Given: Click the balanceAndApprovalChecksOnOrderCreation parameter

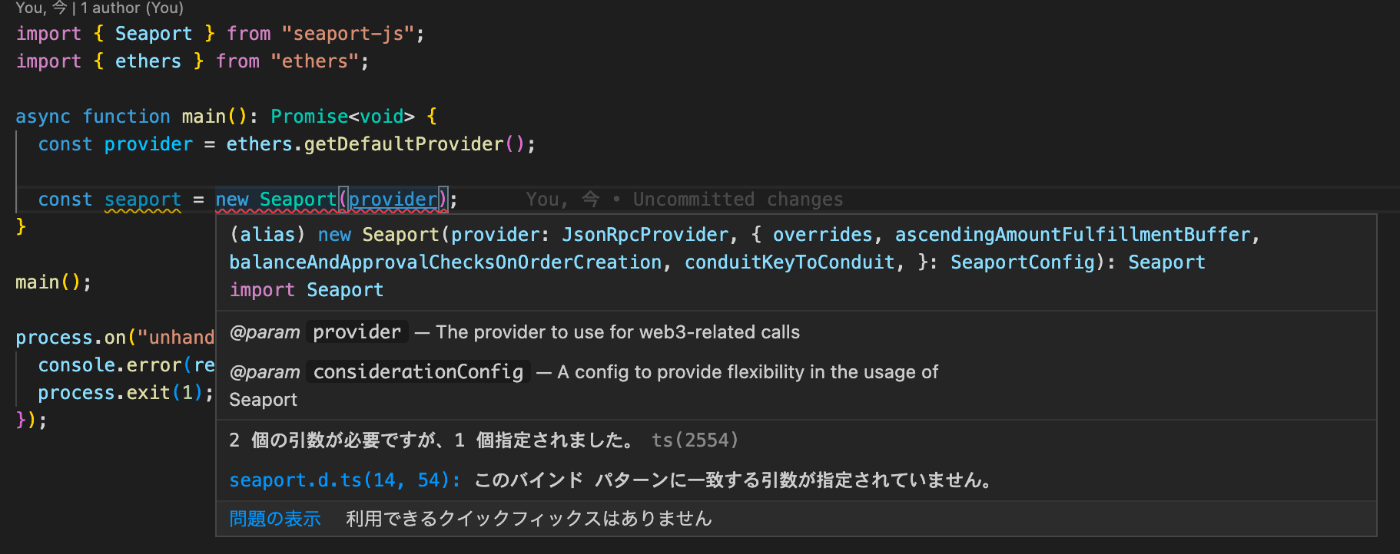Looking at the screenshot, I should point(445,262).
